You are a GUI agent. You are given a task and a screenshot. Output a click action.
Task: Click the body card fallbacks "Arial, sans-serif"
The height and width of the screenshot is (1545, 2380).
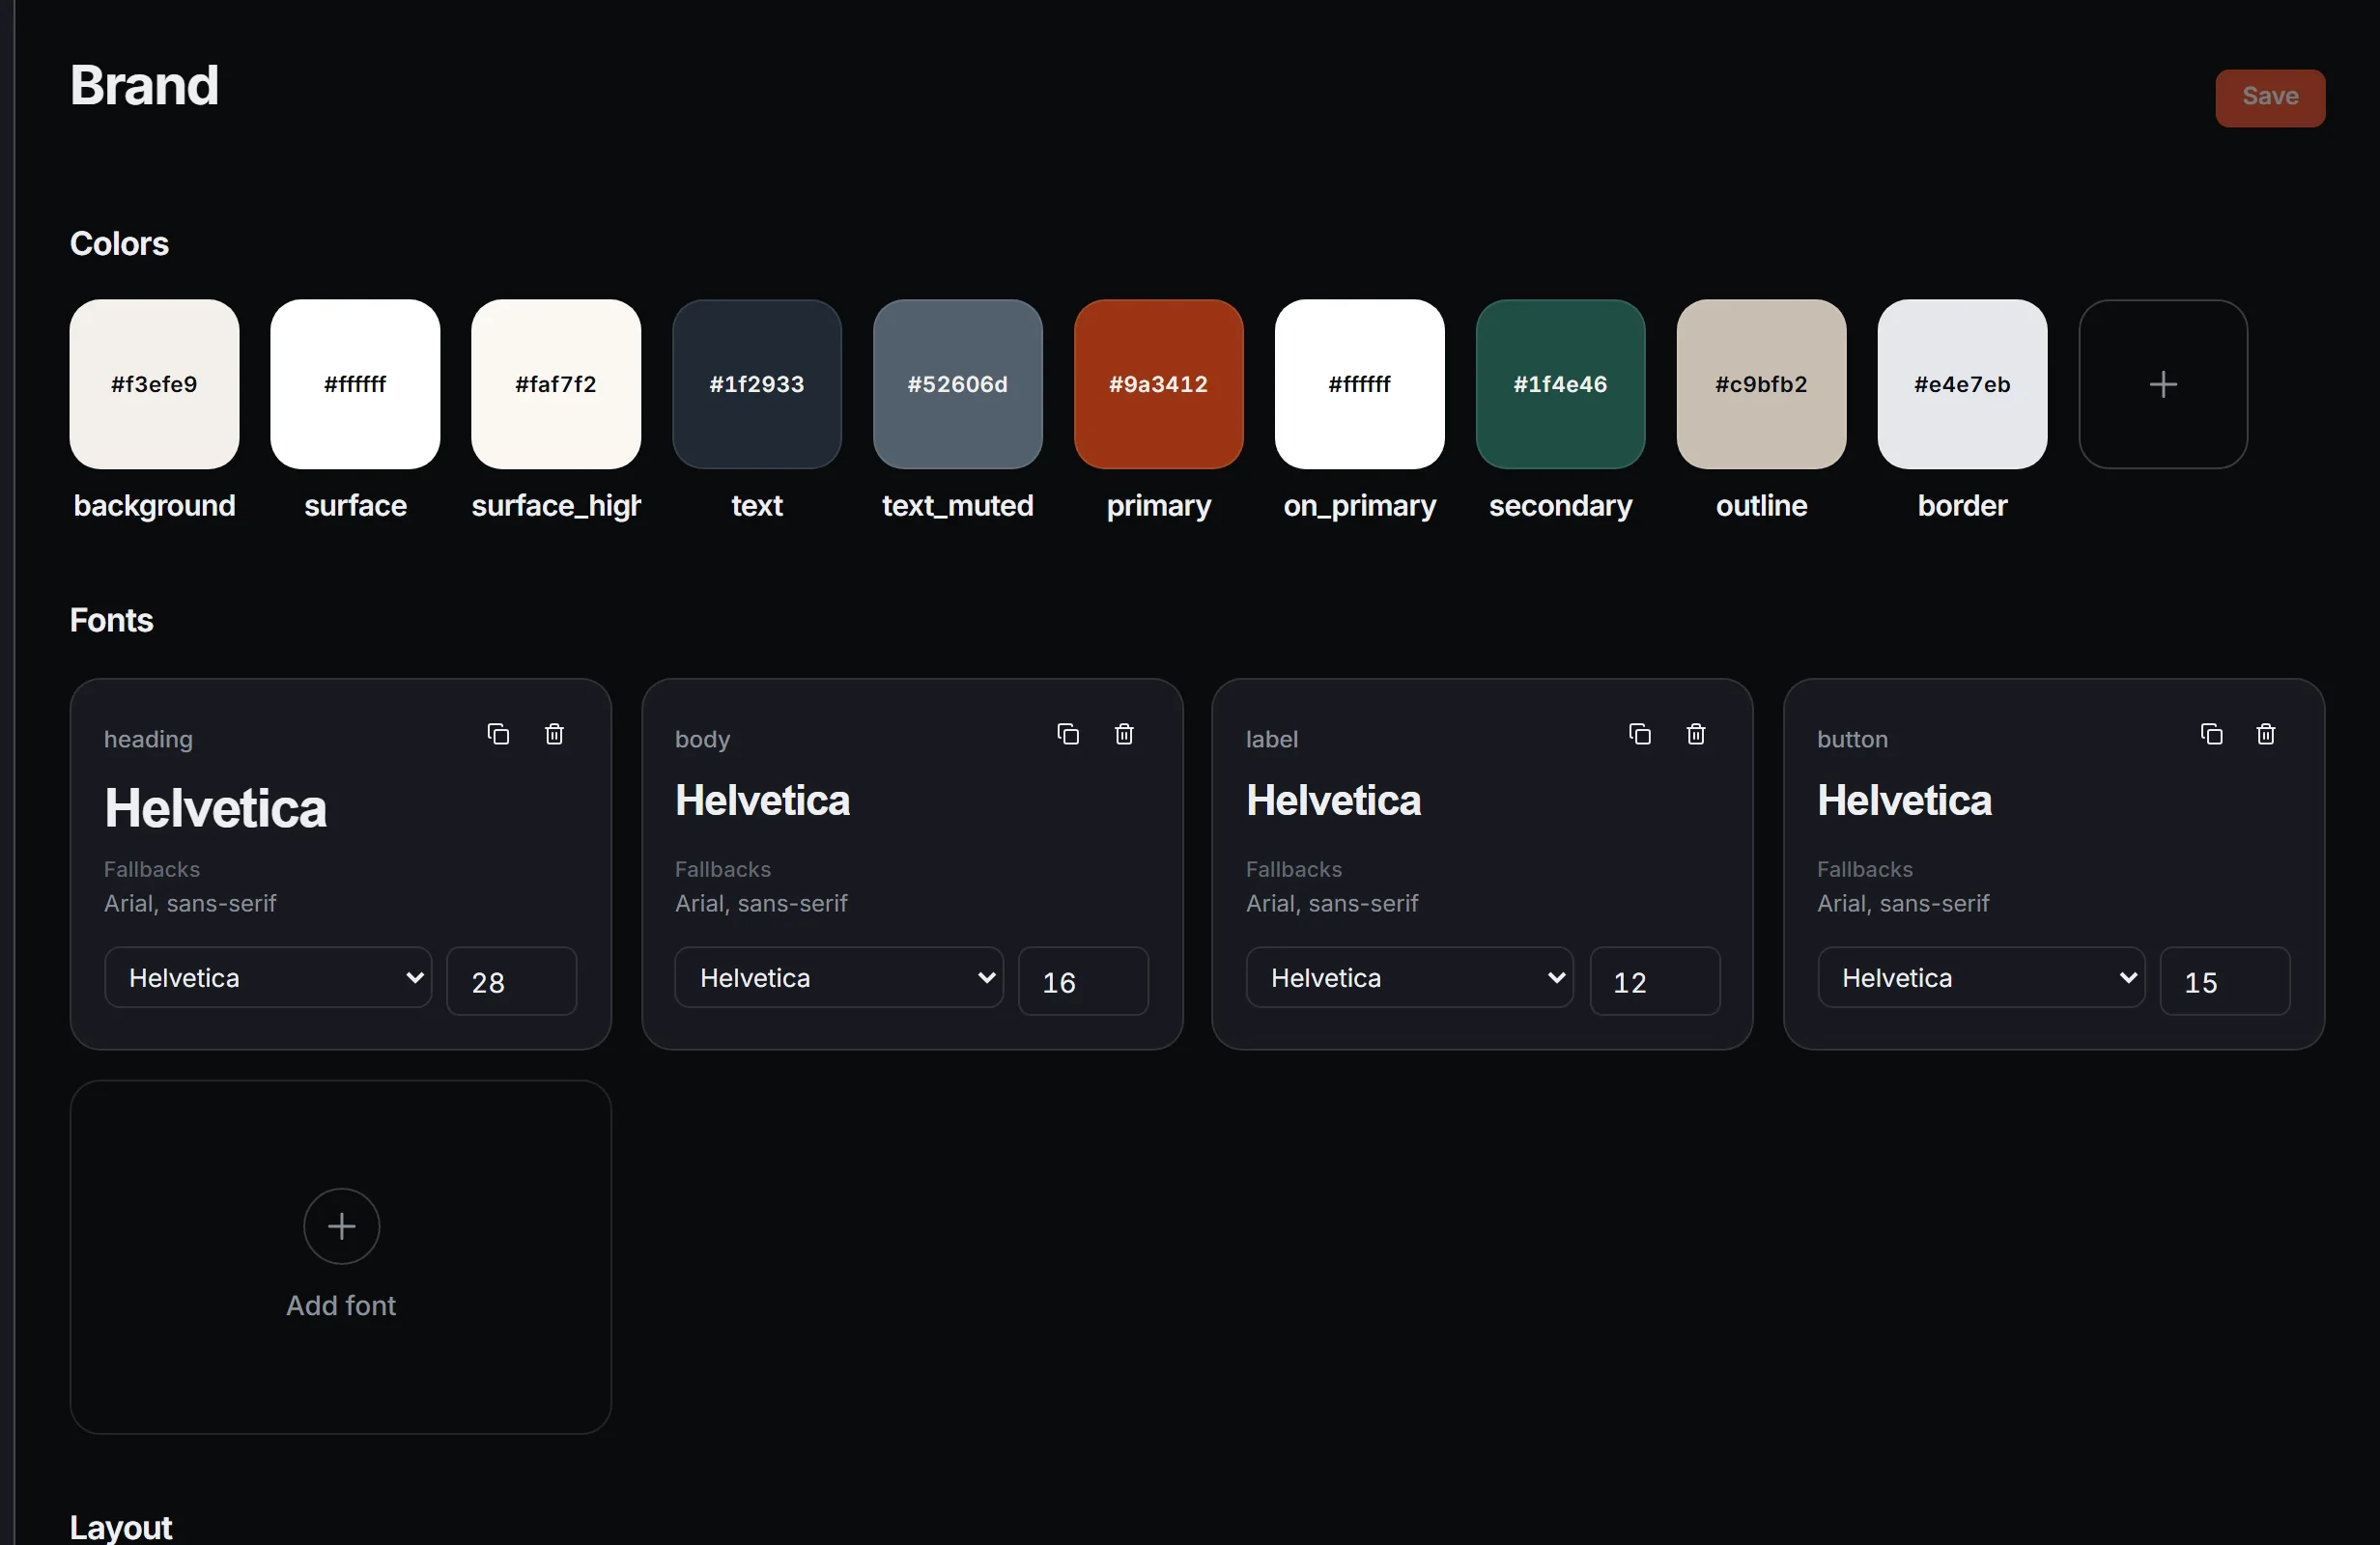coord(761,904)
